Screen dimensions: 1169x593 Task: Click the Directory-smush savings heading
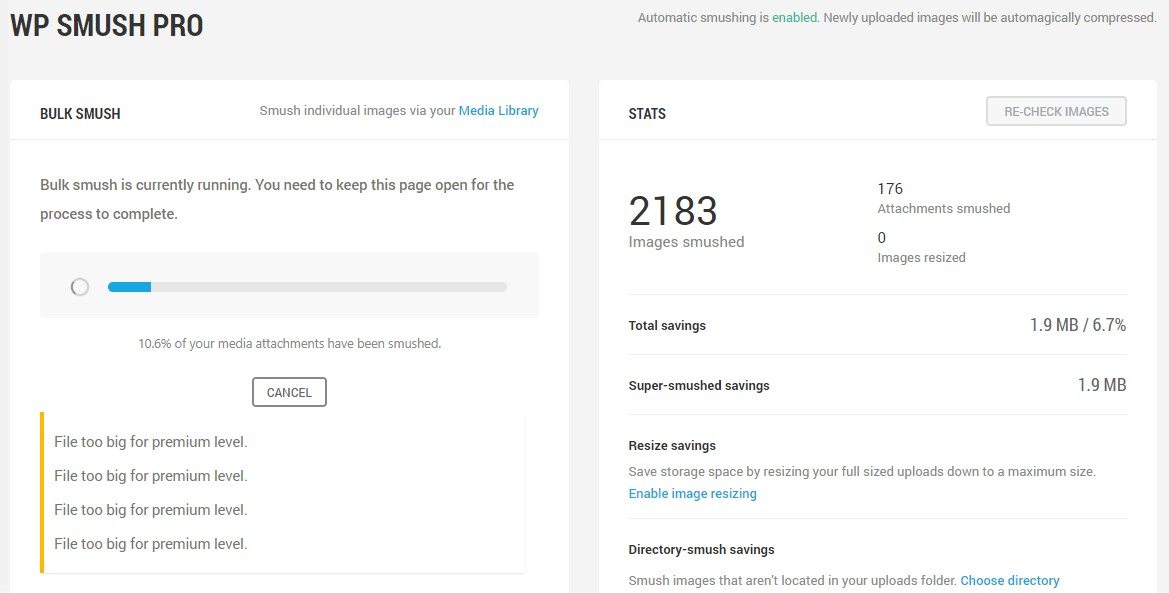(702, 550)
